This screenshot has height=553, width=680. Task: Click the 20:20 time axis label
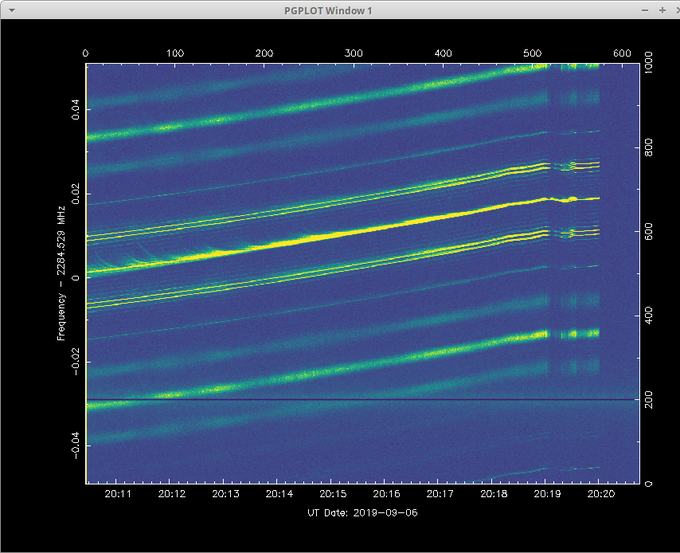(601, 494)
